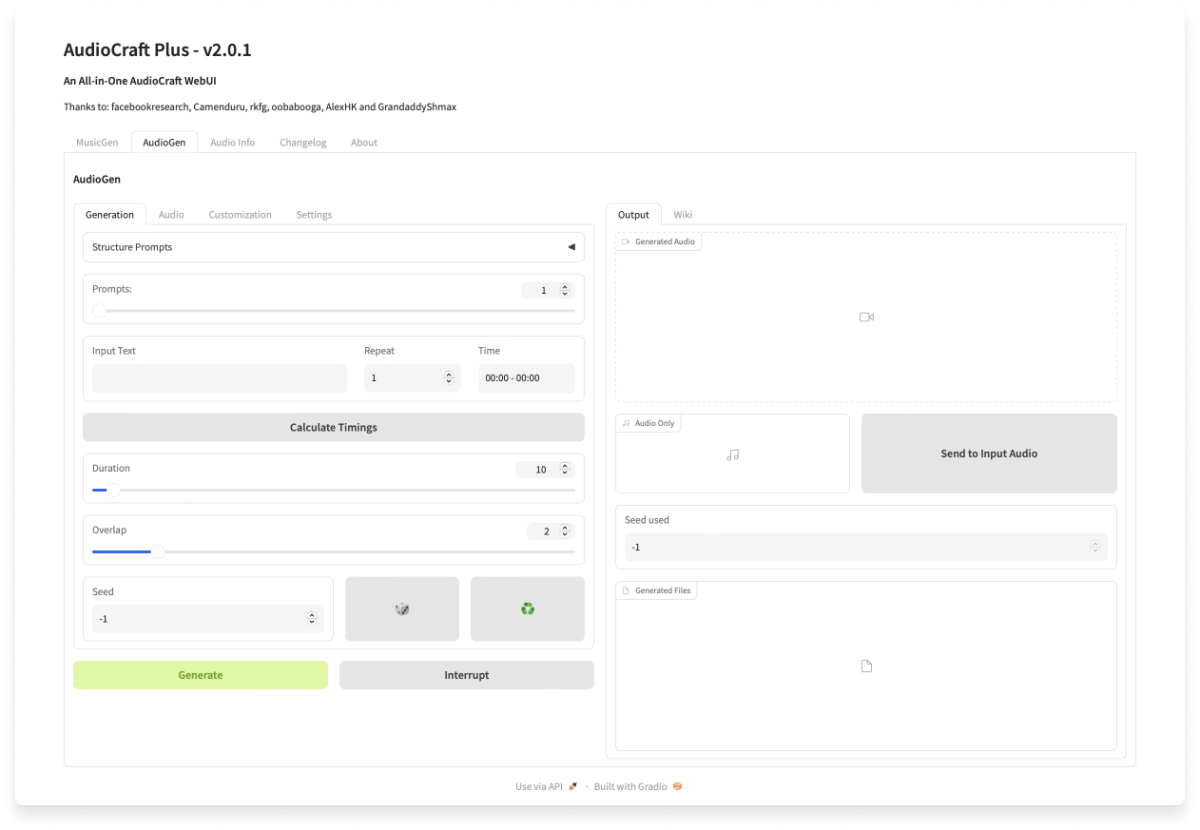Image resolution: width=1200 pixels, height=830 pixels.
Task: Click the Gradio logo in footer
Action: [677, 786]
